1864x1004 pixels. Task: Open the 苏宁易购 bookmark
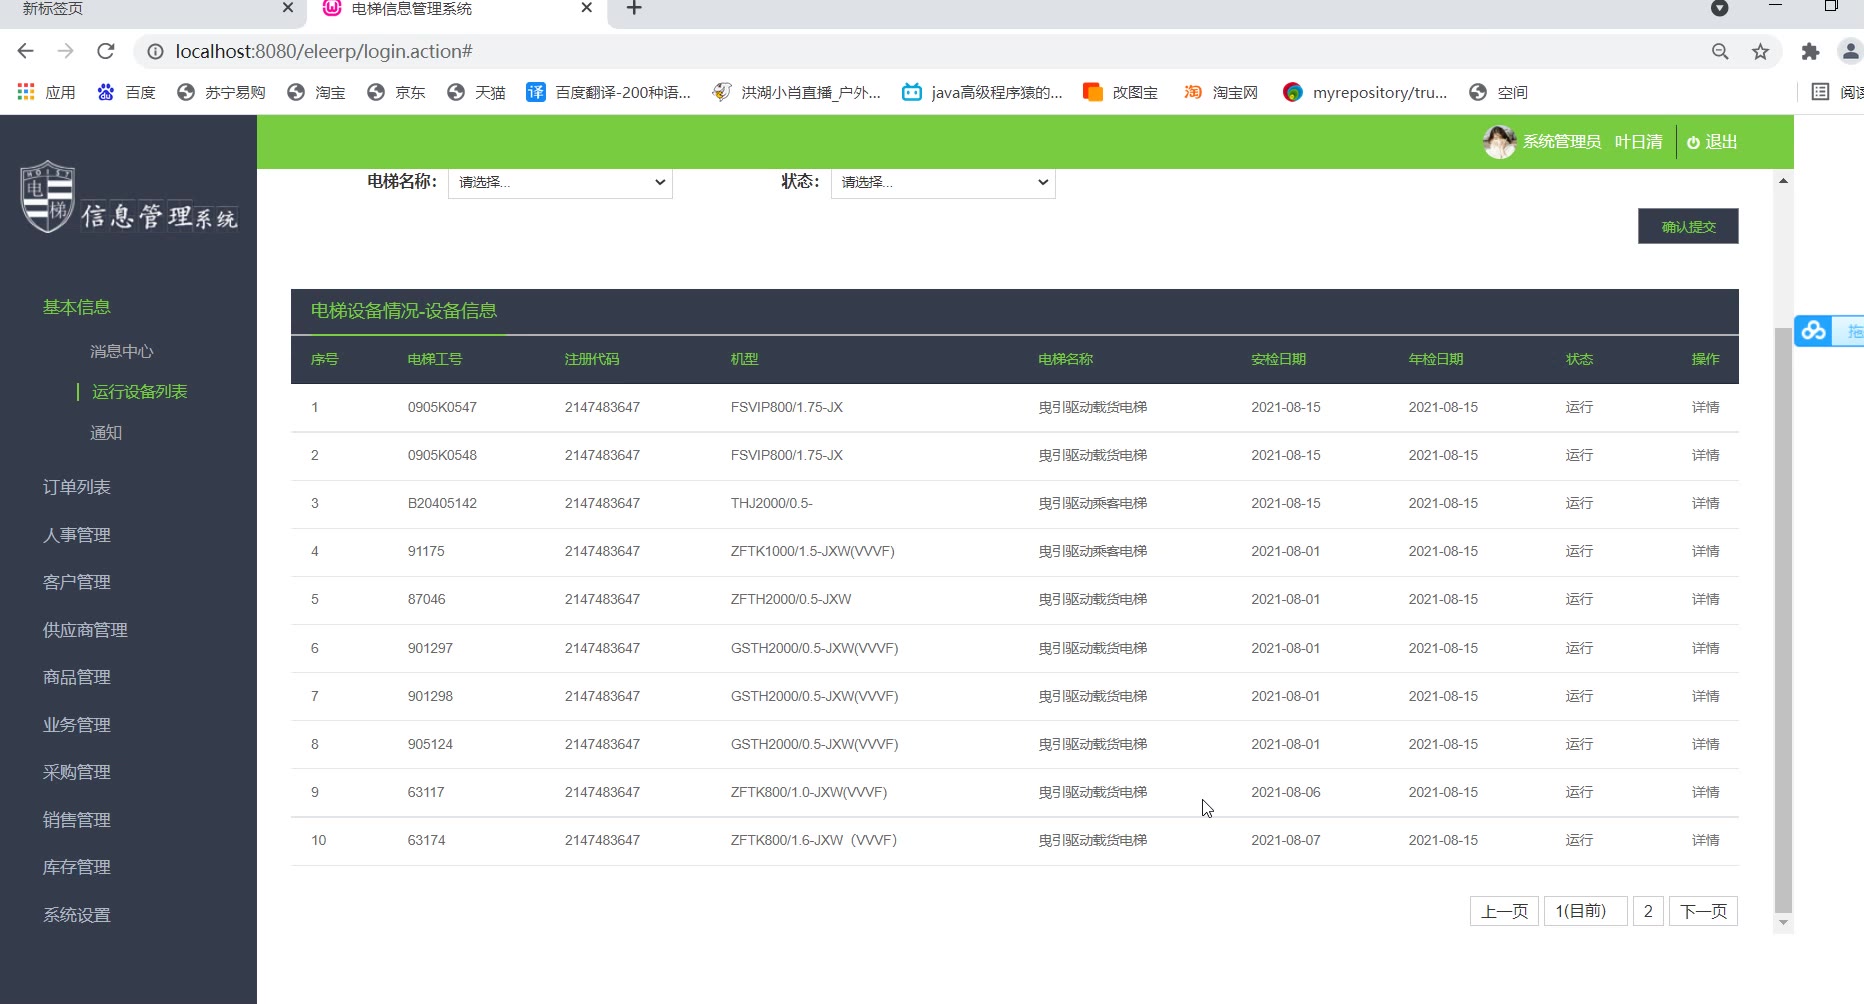tap(221, 92)
